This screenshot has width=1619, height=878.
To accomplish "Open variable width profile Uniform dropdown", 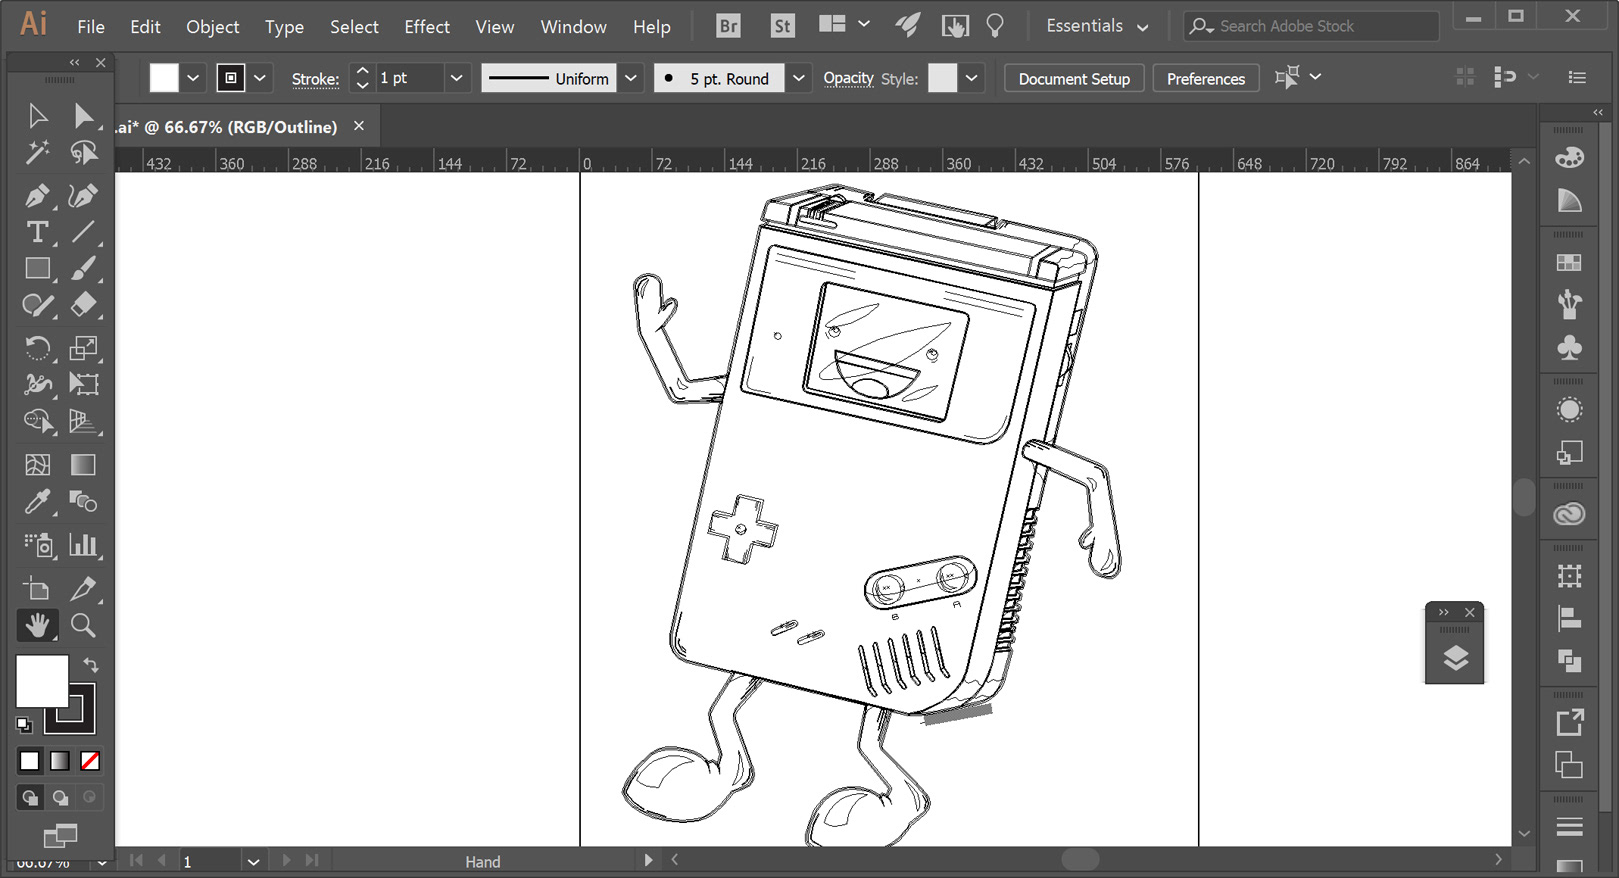I will [x=631, y=78].
